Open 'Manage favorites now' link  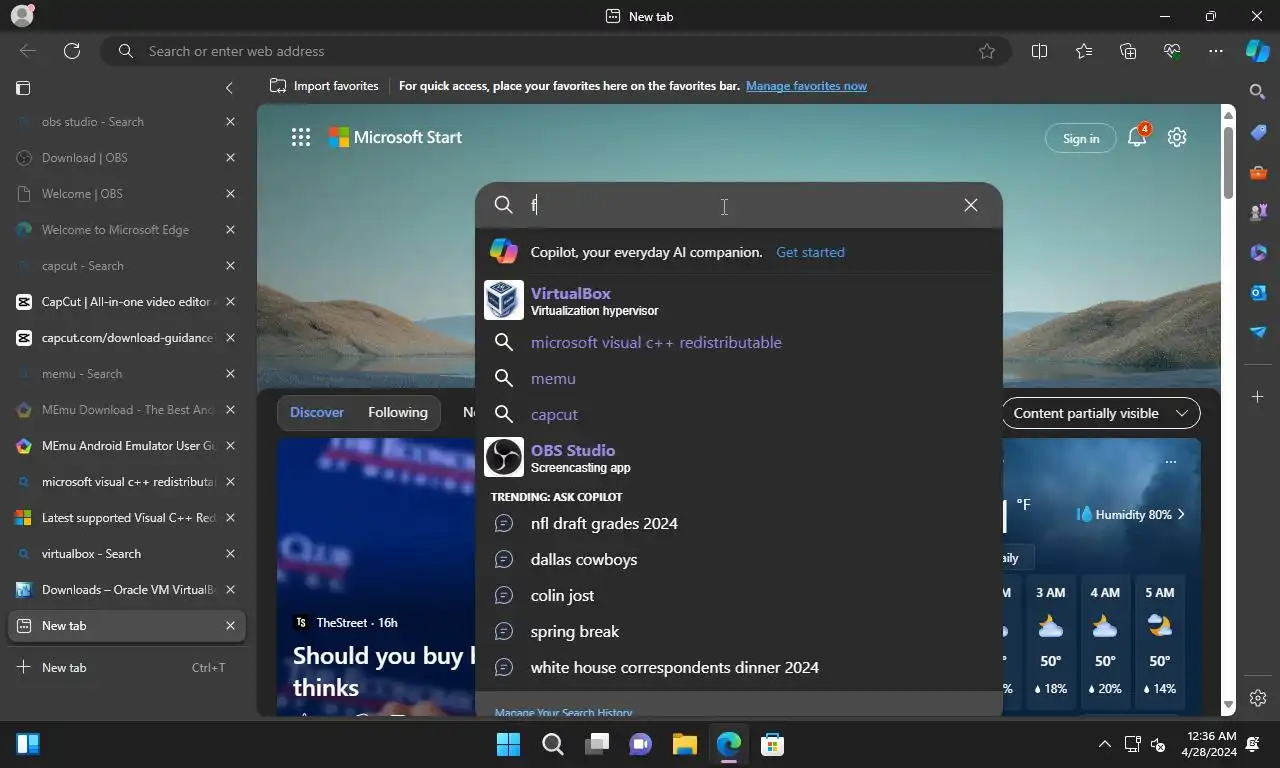(x=806, y=86)
